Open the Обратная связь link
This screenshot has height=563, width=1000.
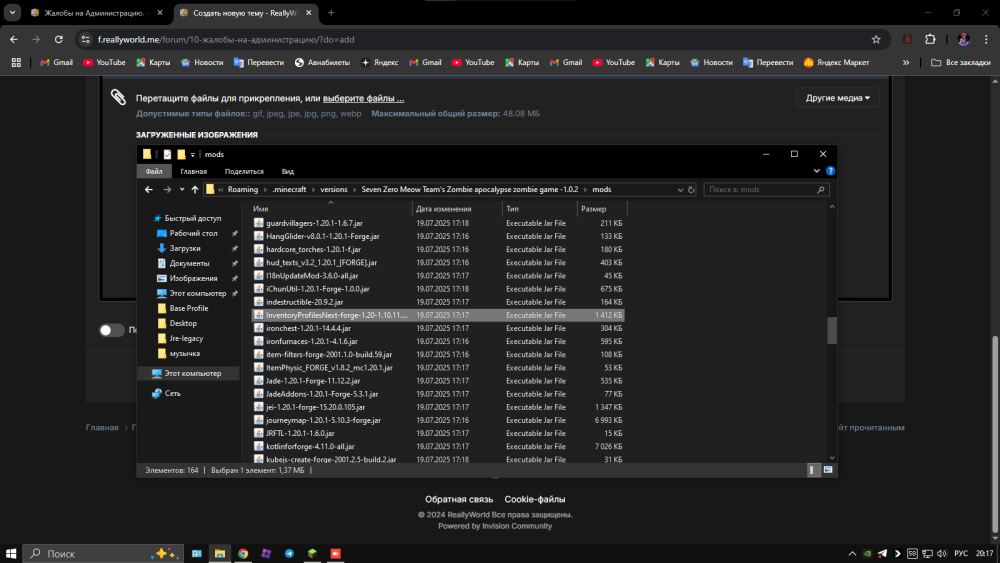pos(459,499)
